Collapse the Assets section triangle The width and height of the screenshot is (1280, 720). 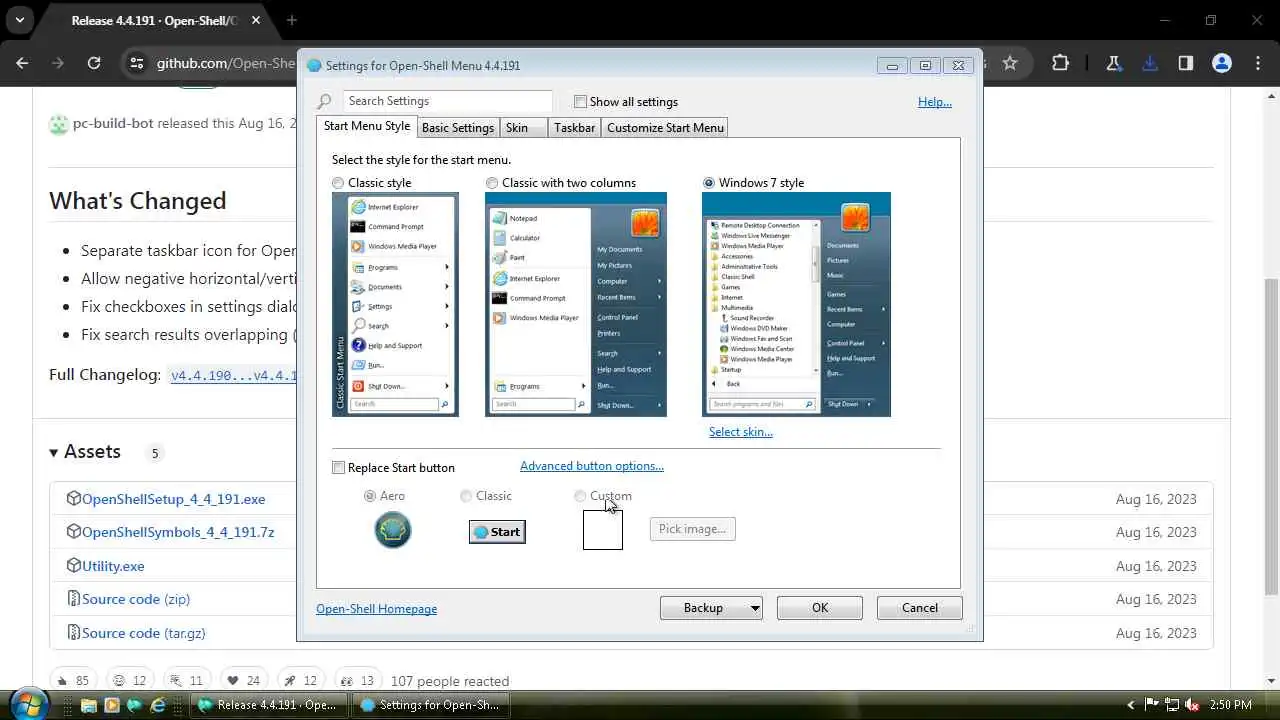click(x=54, y=453)
